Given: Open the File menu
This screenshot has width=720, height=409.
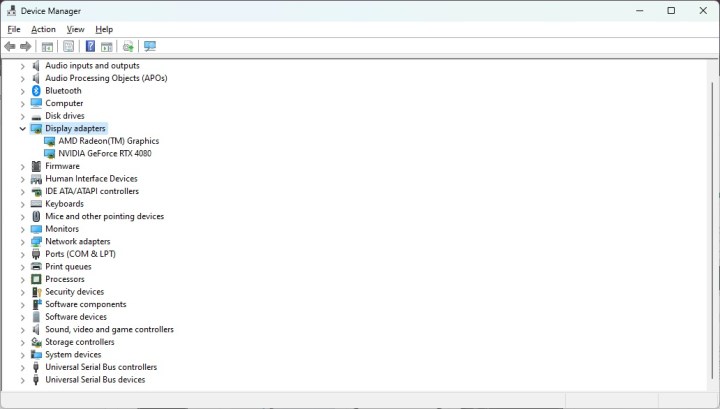Looking at the screenshot, I should (x=14, y=30).
